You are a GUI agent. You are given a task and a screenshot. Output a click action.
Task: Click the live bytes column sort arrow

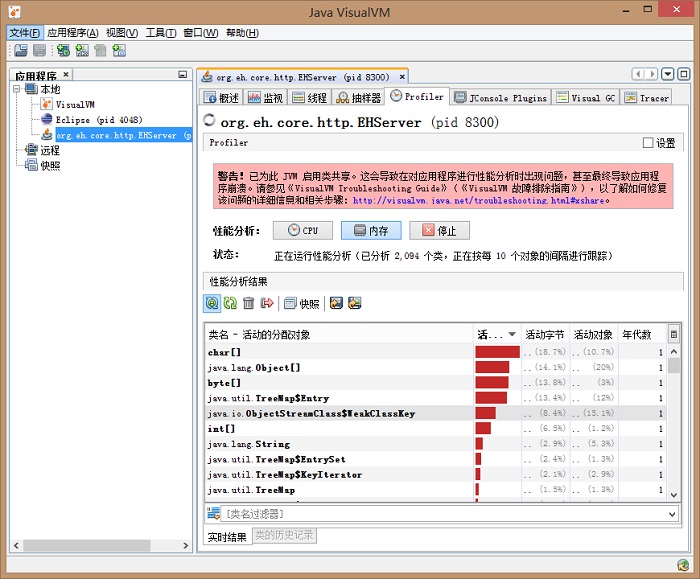pos(512,334)
